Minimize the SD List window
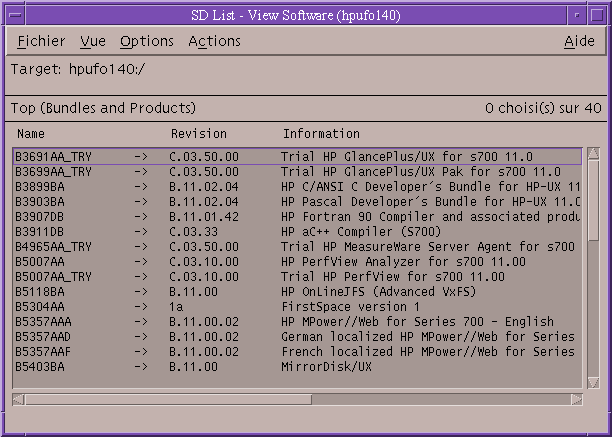The width and height of the screenshot is (612, 437). (x=577, y=16)
